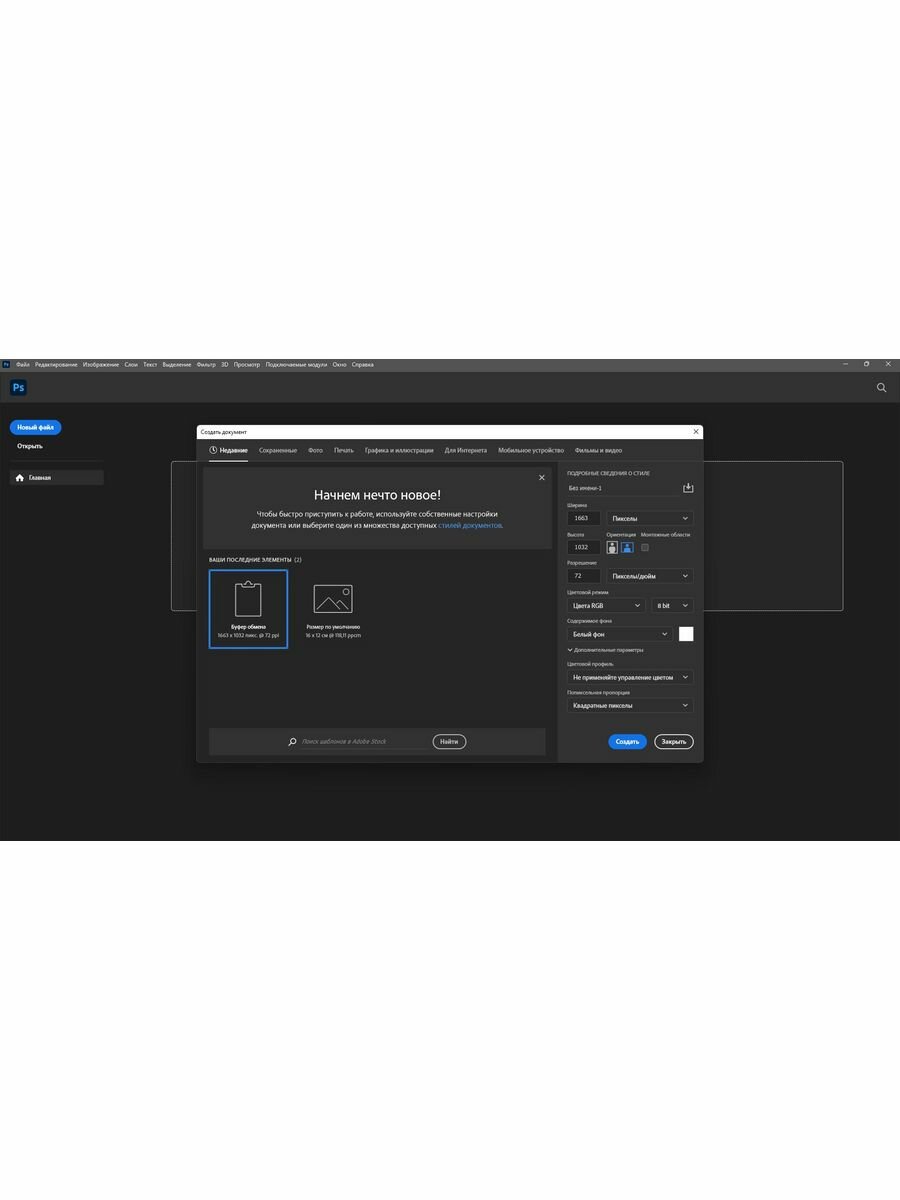900x1200 pixels.
Task: Click the small Ps icon in title bar
Action: click(x=6, y=365)
